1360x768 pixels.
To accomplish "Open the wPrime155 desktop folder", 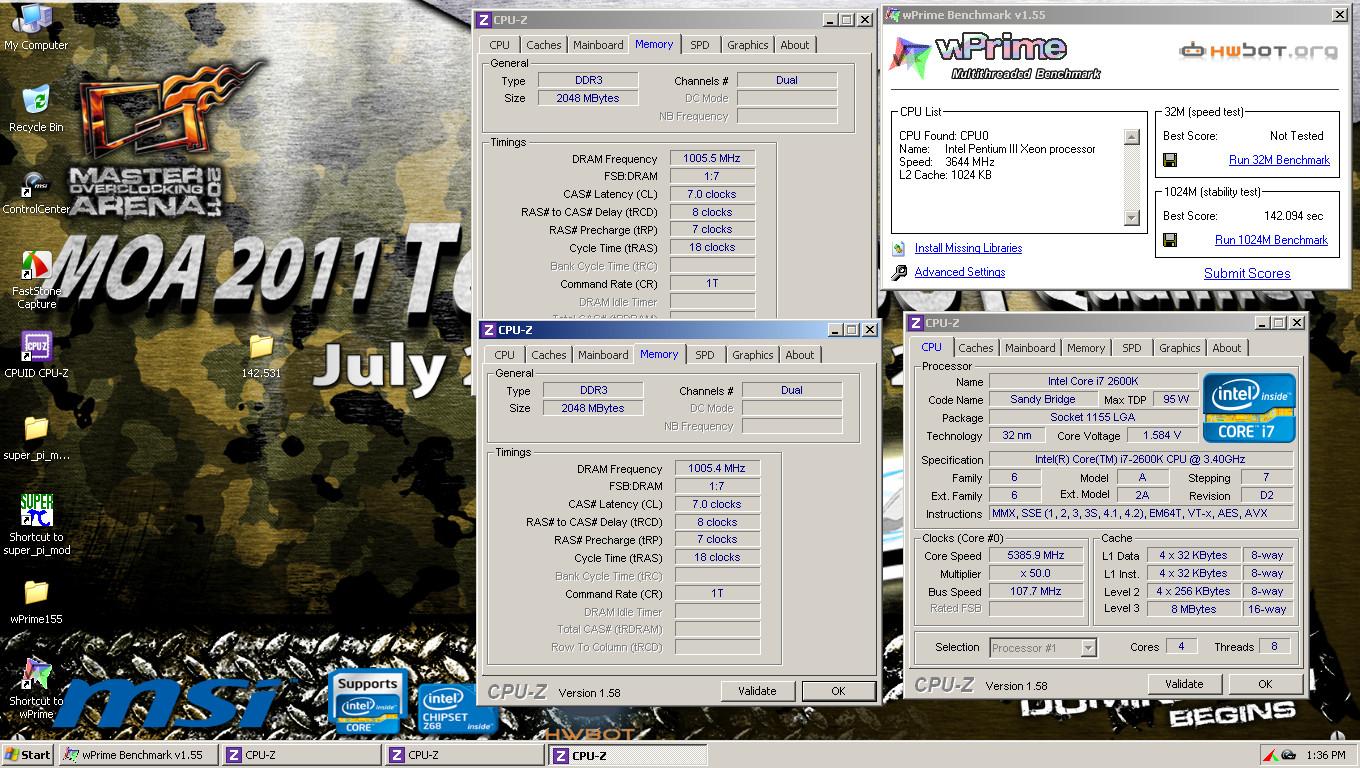I will click(x=36, y=601).
